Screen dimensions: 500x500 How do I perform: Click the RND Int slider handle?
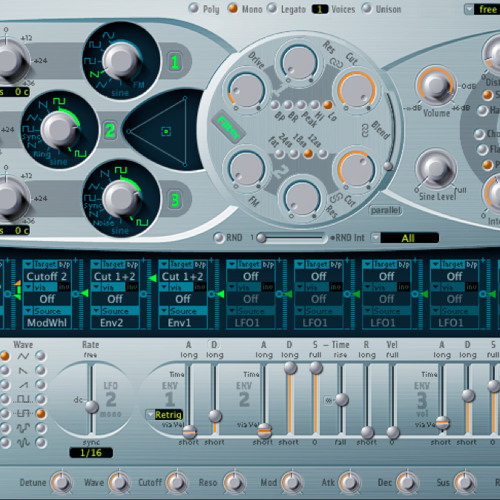tap(261, 238)
